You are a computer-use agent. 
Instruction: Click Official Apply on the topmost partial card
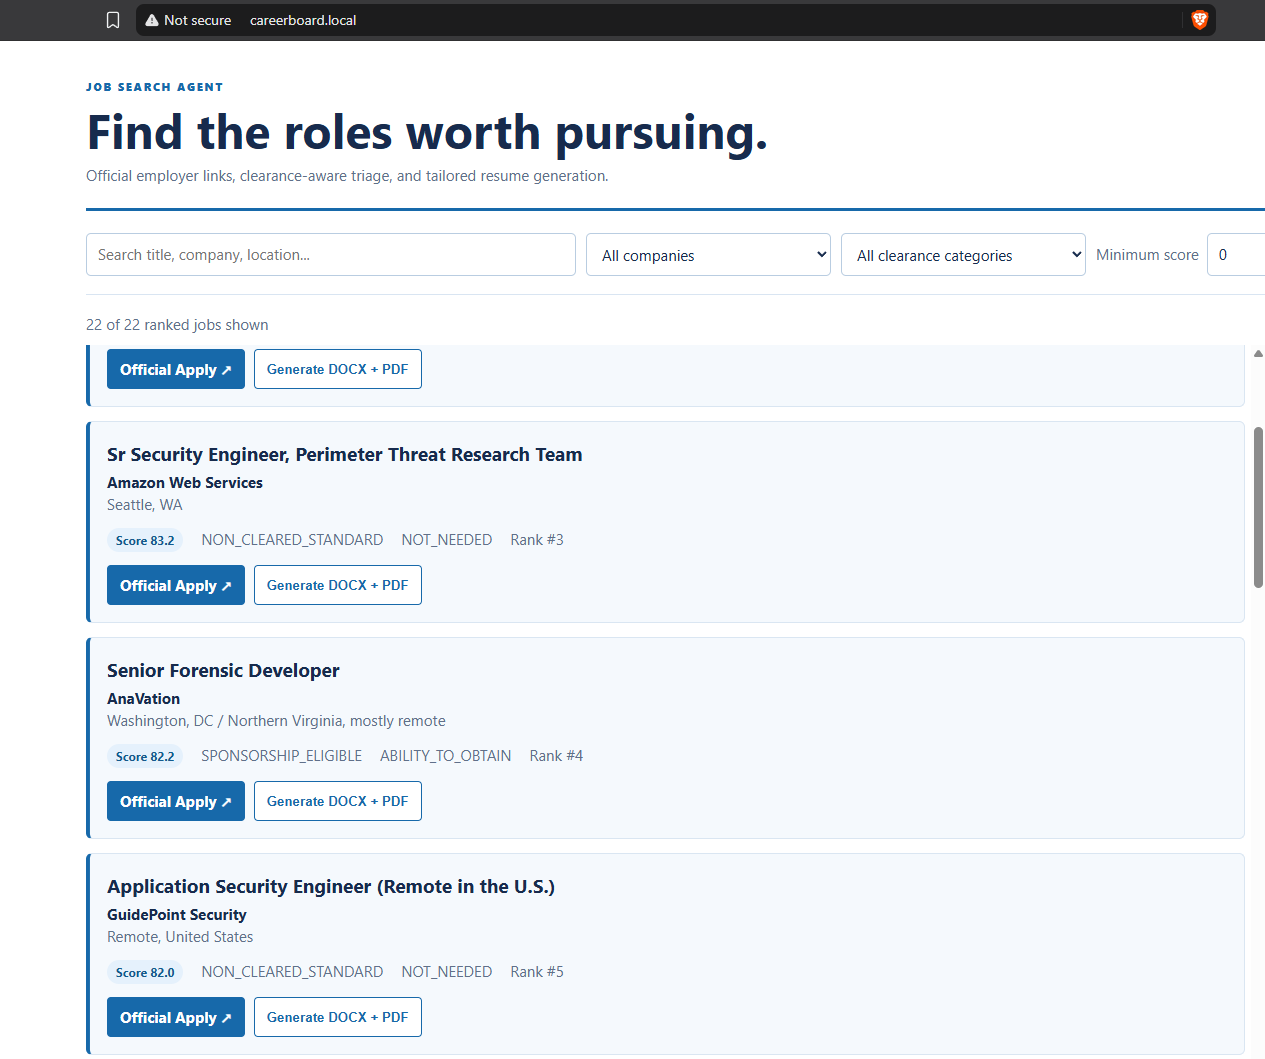[176, 369]
